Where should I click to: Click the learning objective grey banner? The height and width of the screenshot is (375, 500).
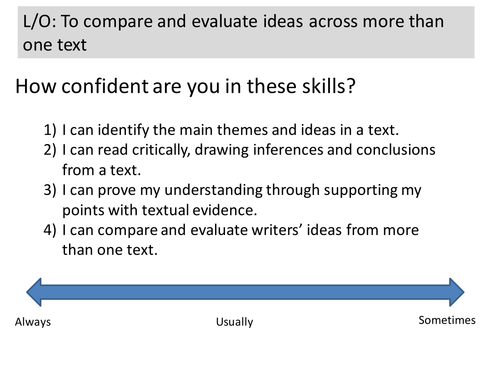(246, 32)
